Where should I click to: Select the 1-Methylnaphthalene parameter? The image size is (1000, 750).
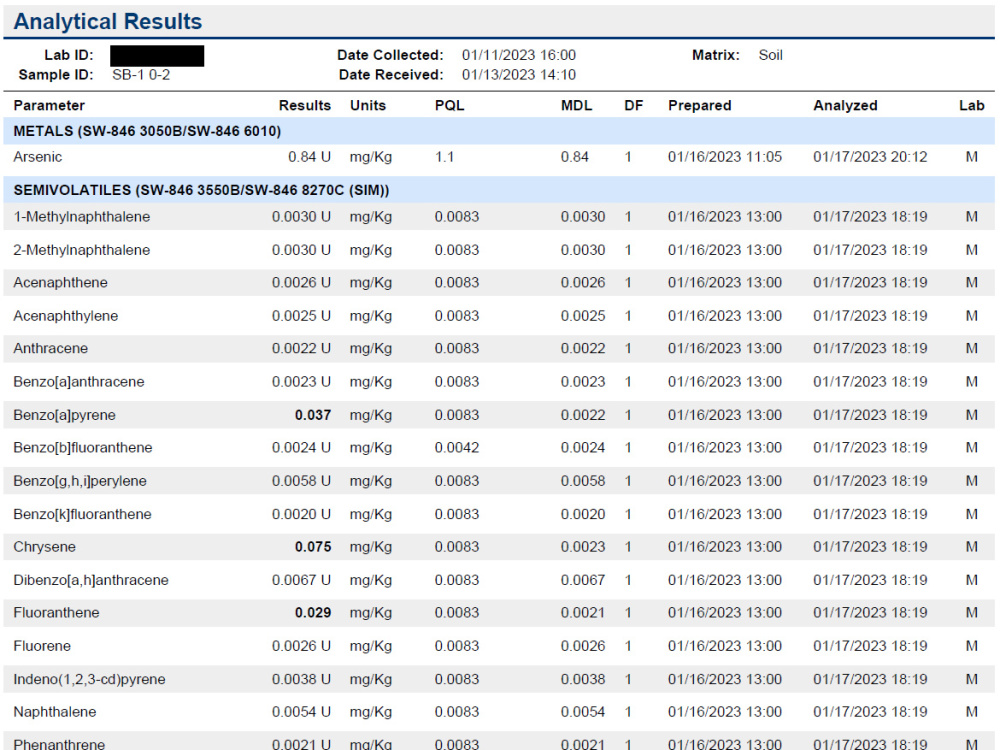82,217
